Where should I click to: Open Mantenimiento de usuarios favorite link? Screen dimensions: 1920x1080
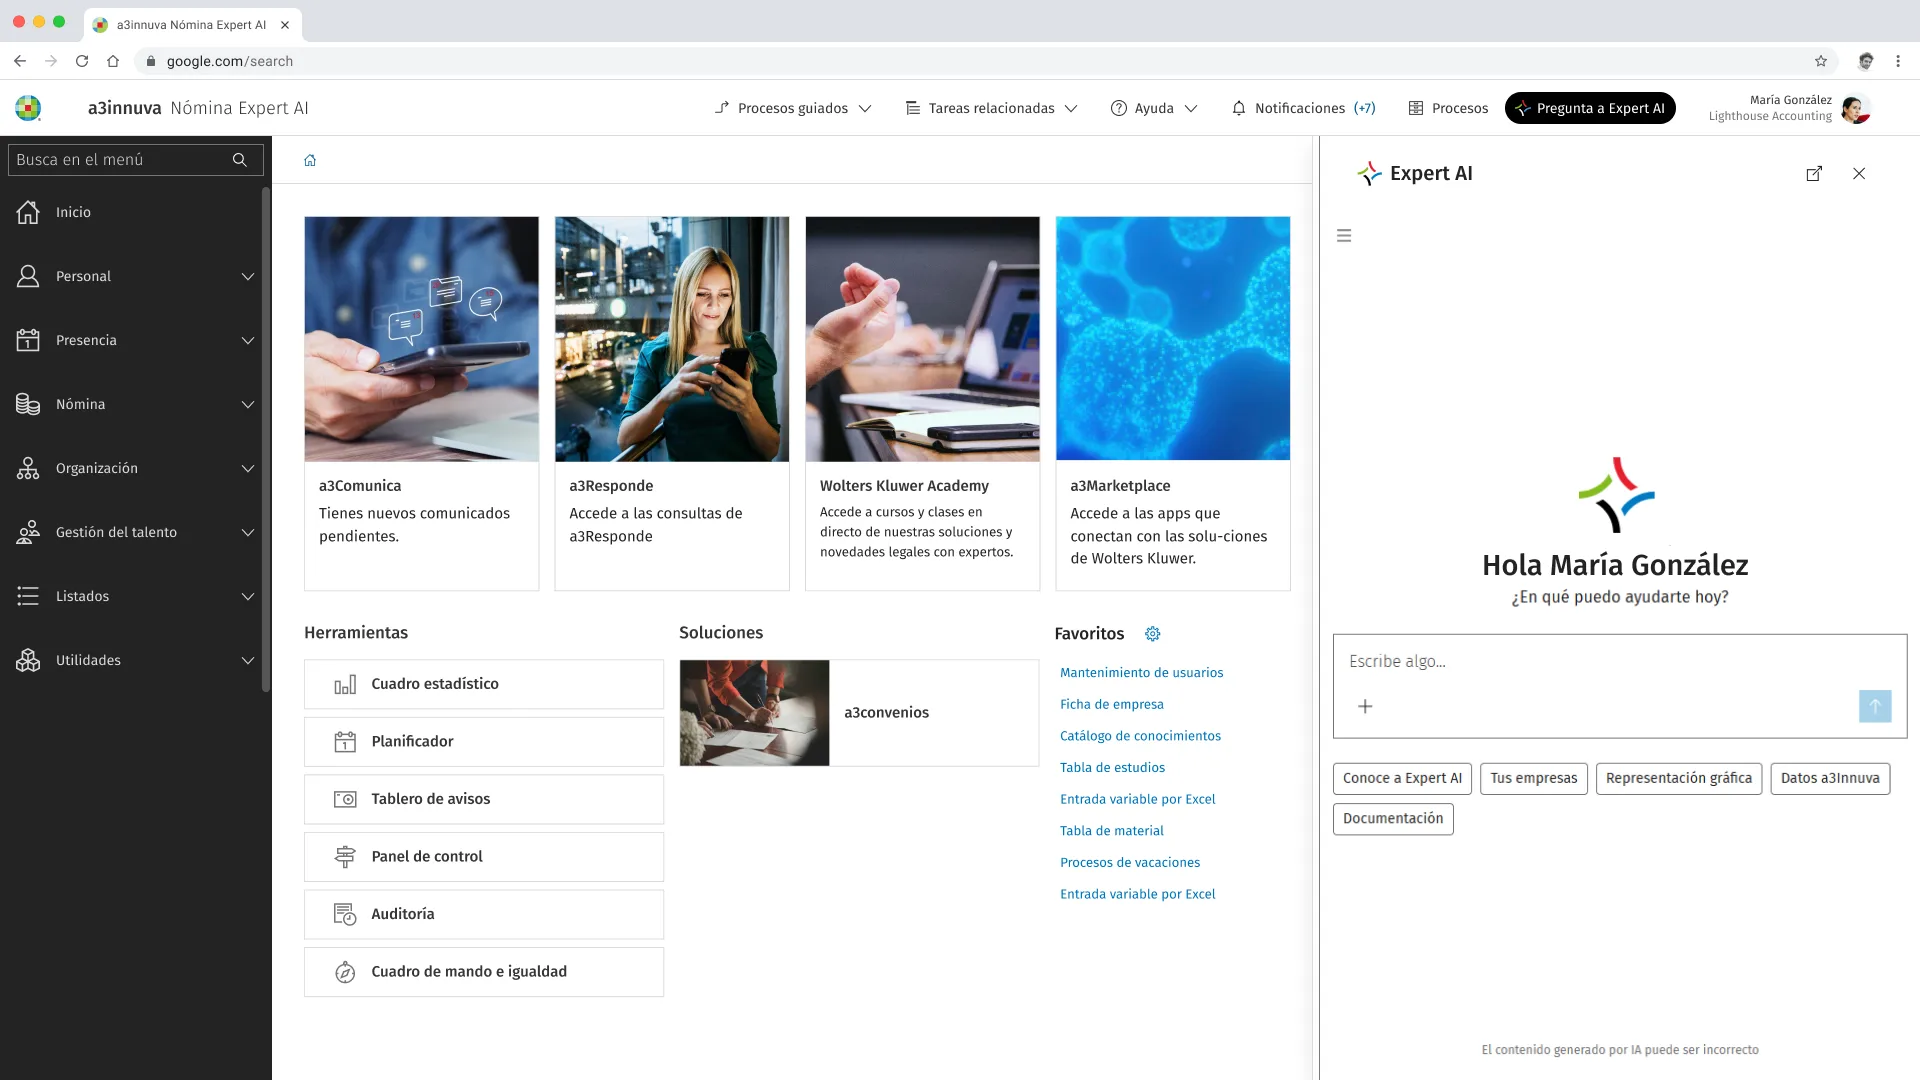point(1141,673)
